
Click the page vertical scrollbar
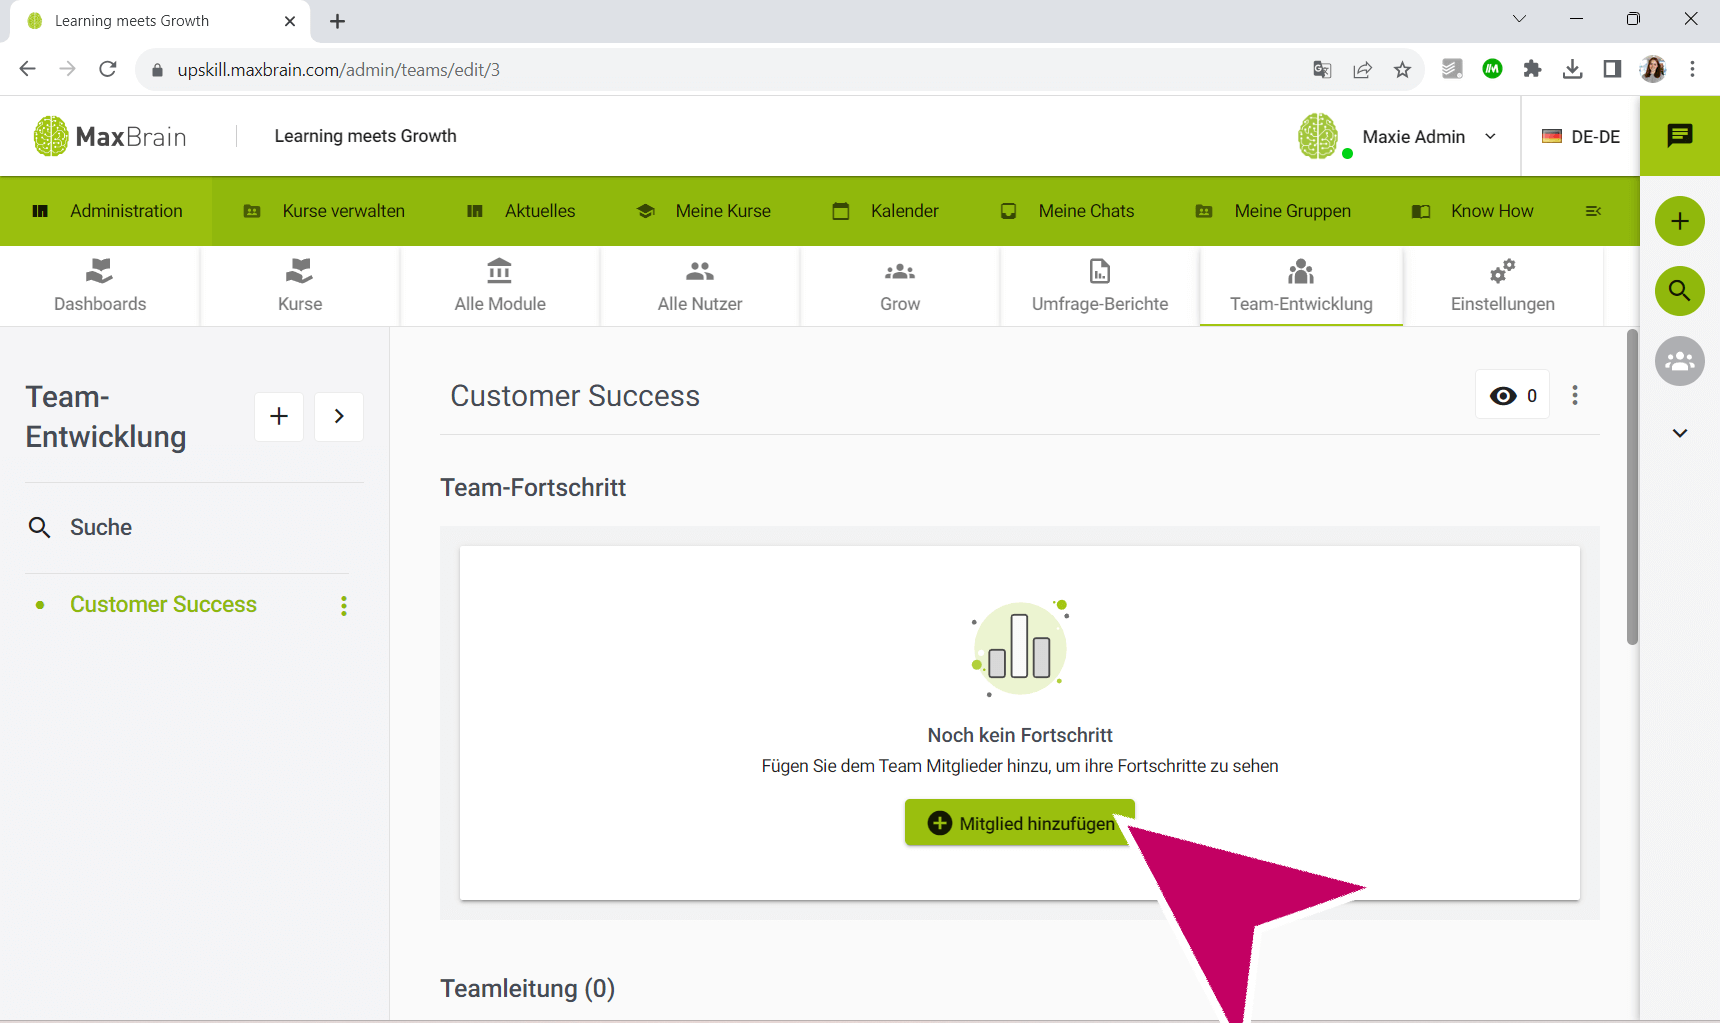pos(1632,487)
